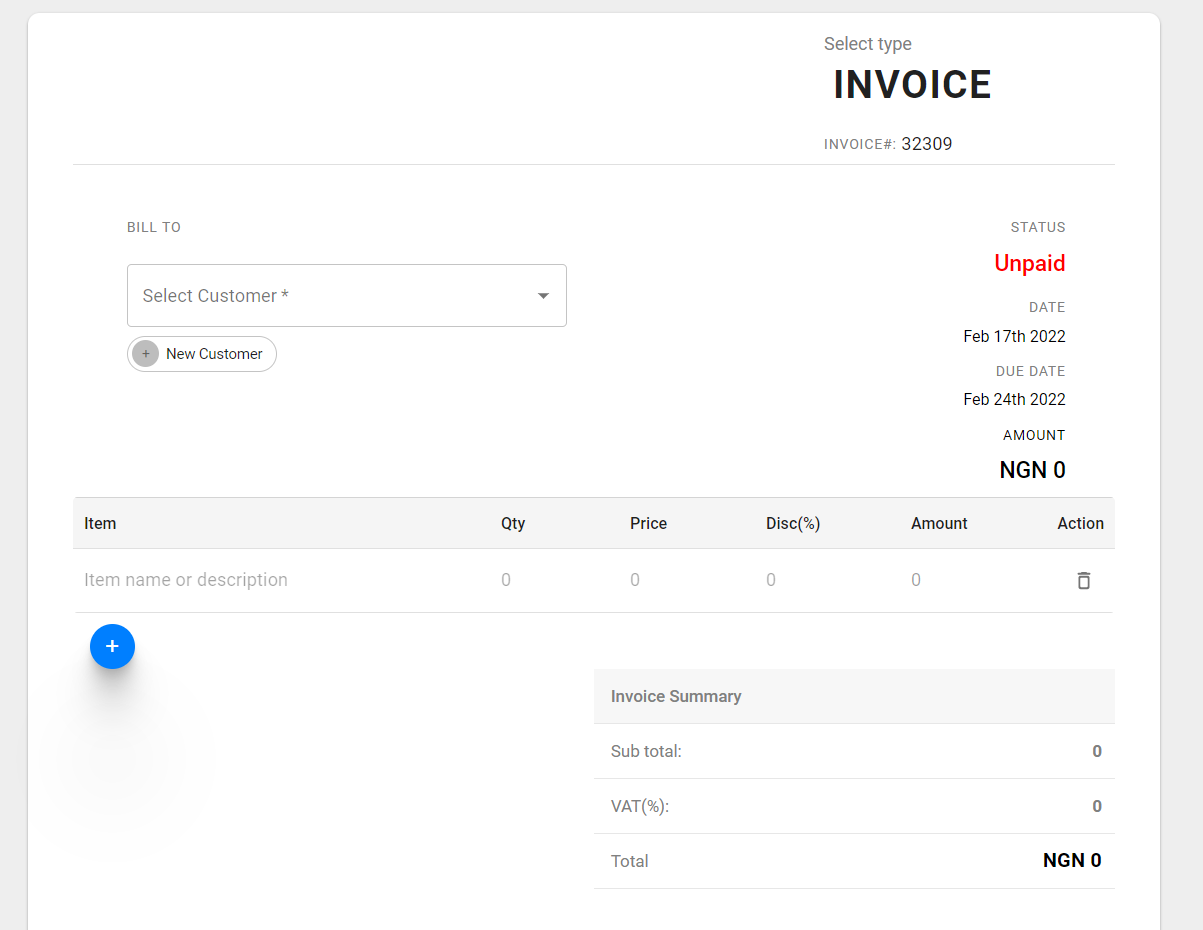Screen dimensions: 1203x930
Task: Click the plus icon inside New Customer chip
Action: pos(146,354)
